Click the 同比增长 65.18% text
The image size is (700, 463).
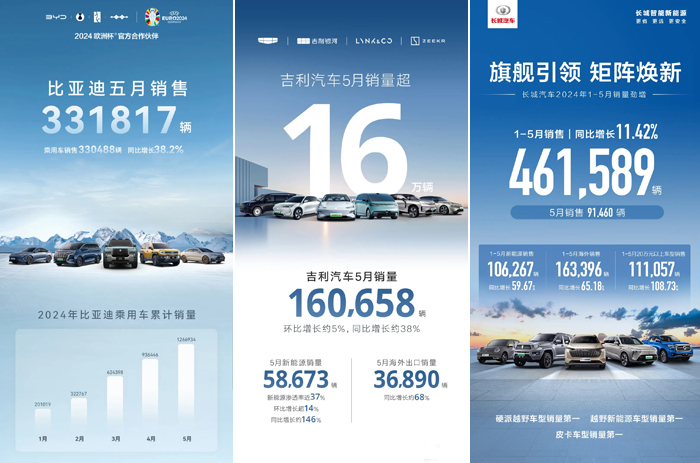pyautogui.click(x=581, y=287)
